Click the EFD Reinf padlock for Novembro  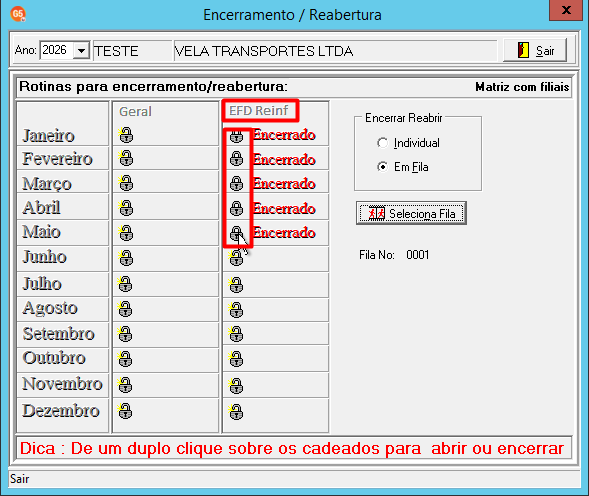[236, 386]
